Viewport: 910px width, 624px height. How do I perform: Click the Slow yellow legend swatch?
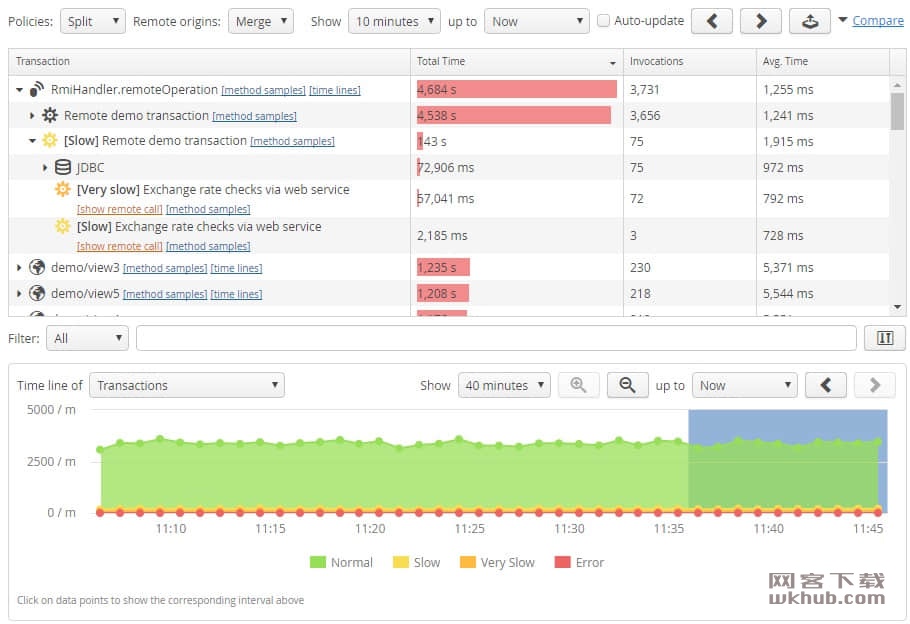click(401, 562)
